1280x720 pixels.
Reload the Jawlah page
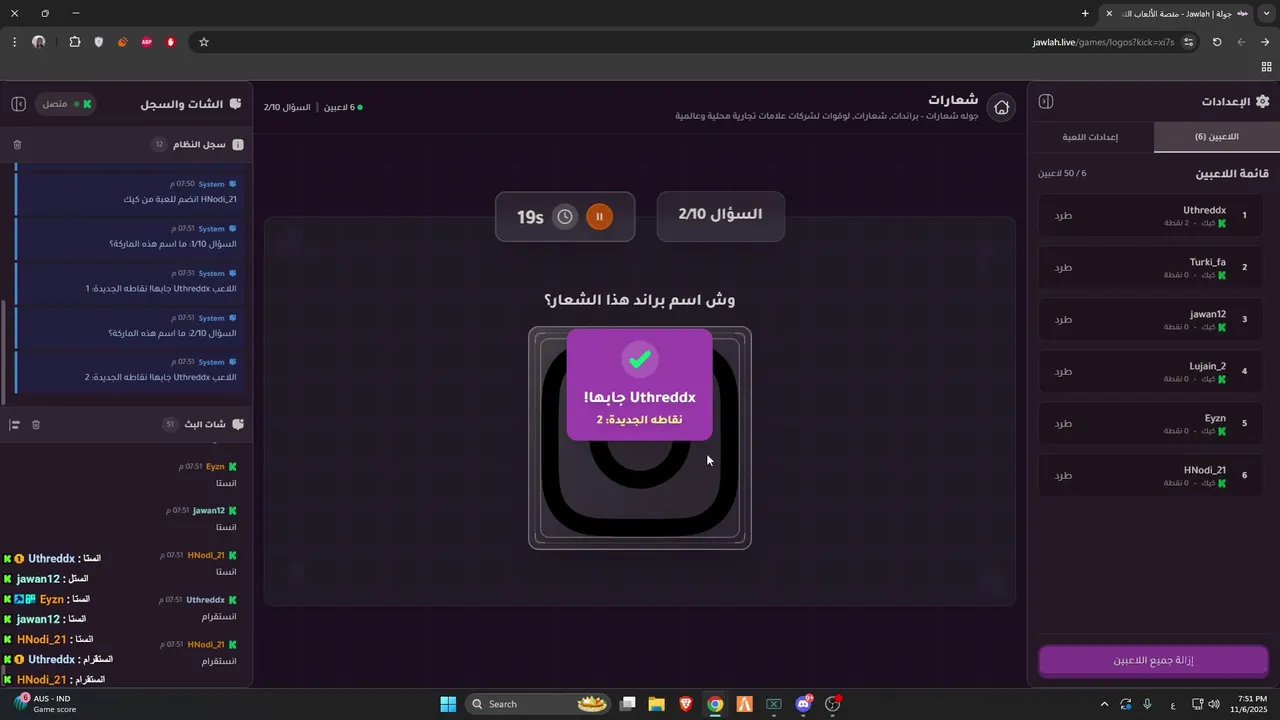[1217, 42]
